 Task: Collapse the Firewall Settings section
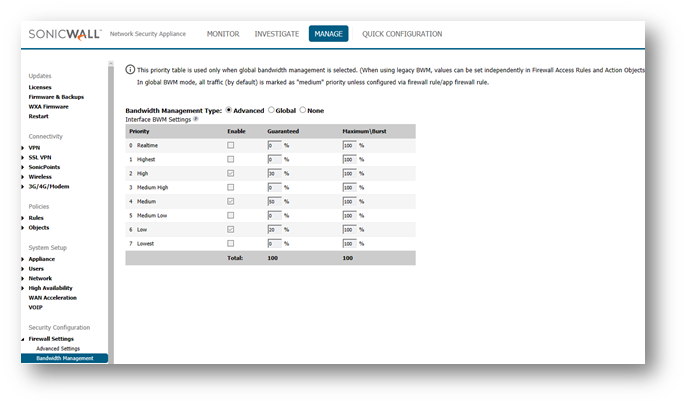click(x=23, y=339)
